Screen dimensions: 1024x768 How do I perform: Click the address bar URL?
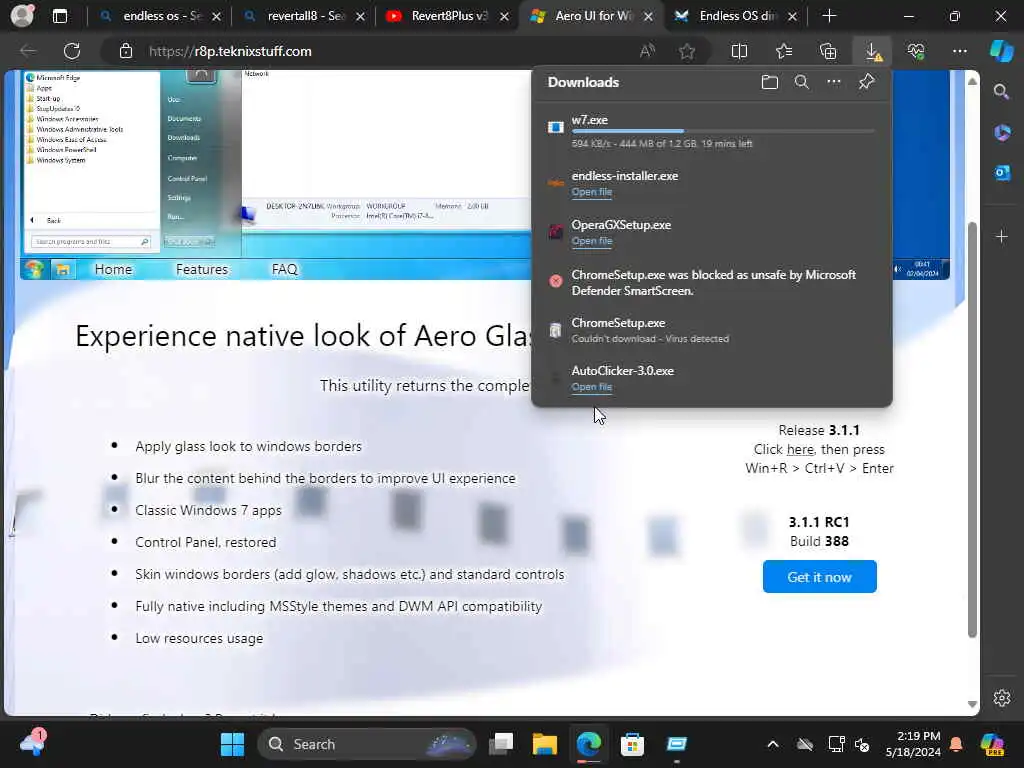tap(230, 51)
